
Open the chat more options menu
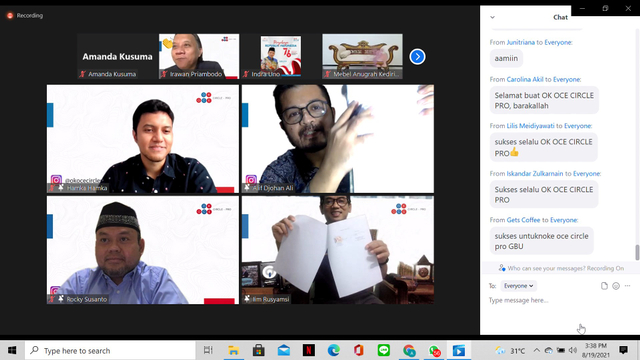(x=627, y=286)
